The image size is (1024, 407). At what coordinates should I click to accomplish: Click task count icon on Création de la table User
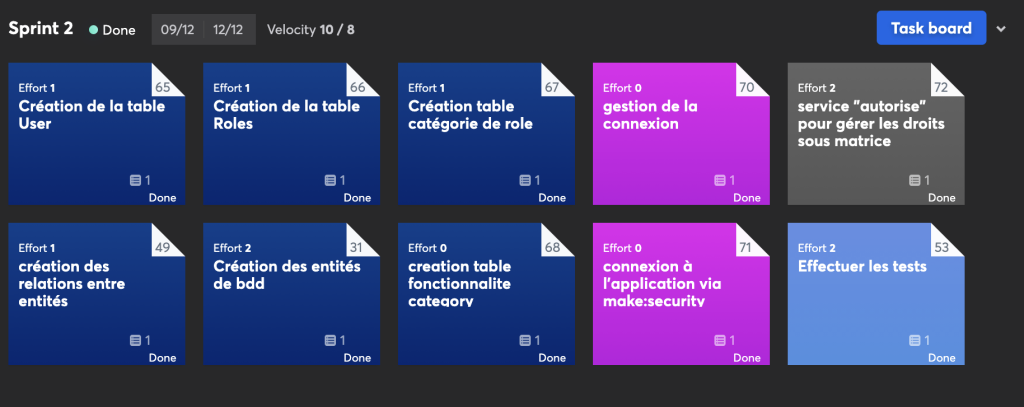[135, 180]
